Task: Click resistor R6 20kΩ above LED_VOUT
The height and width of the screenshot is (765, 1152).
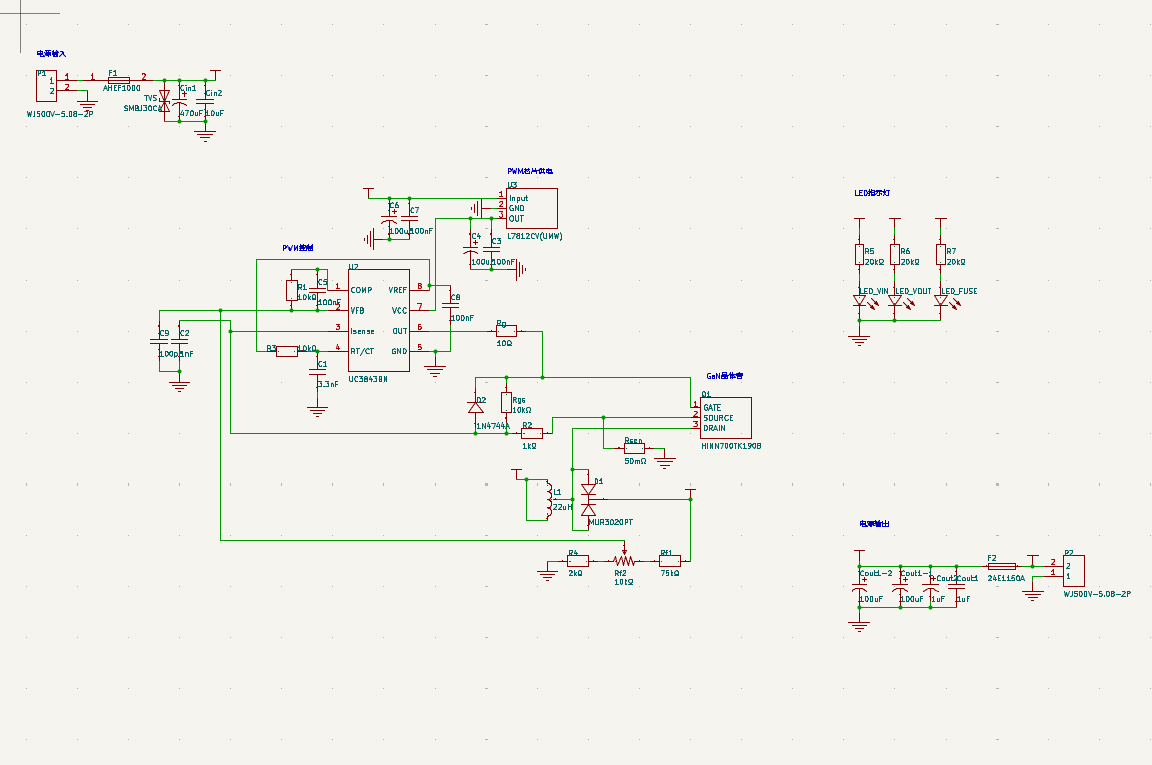Action: click(x=895, y=254)
